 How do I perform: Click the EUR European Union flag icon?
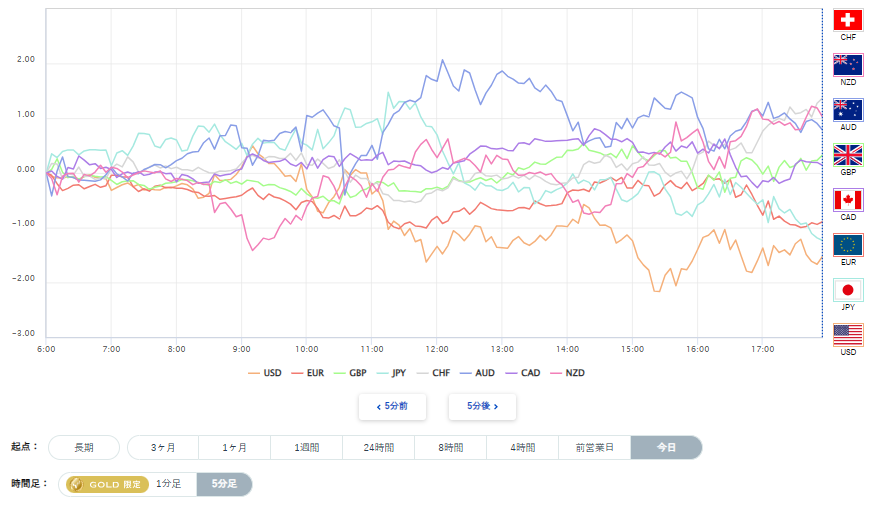pos(848,245)
